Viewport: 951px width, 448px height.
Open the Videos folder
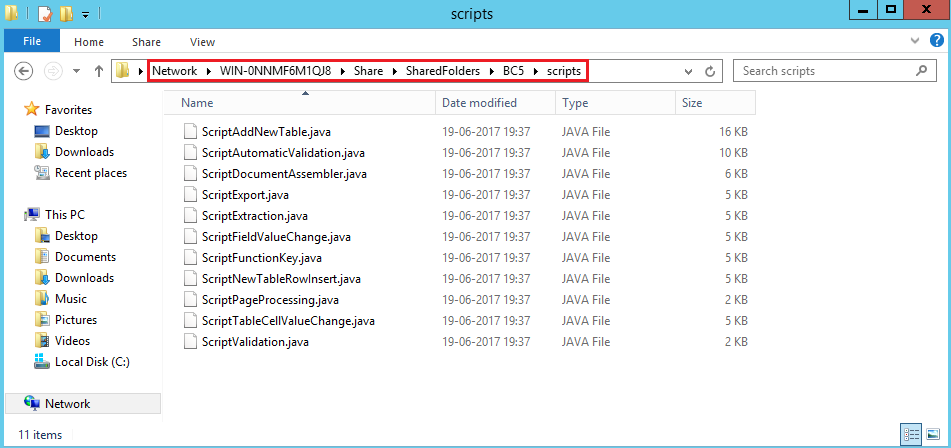72,341
